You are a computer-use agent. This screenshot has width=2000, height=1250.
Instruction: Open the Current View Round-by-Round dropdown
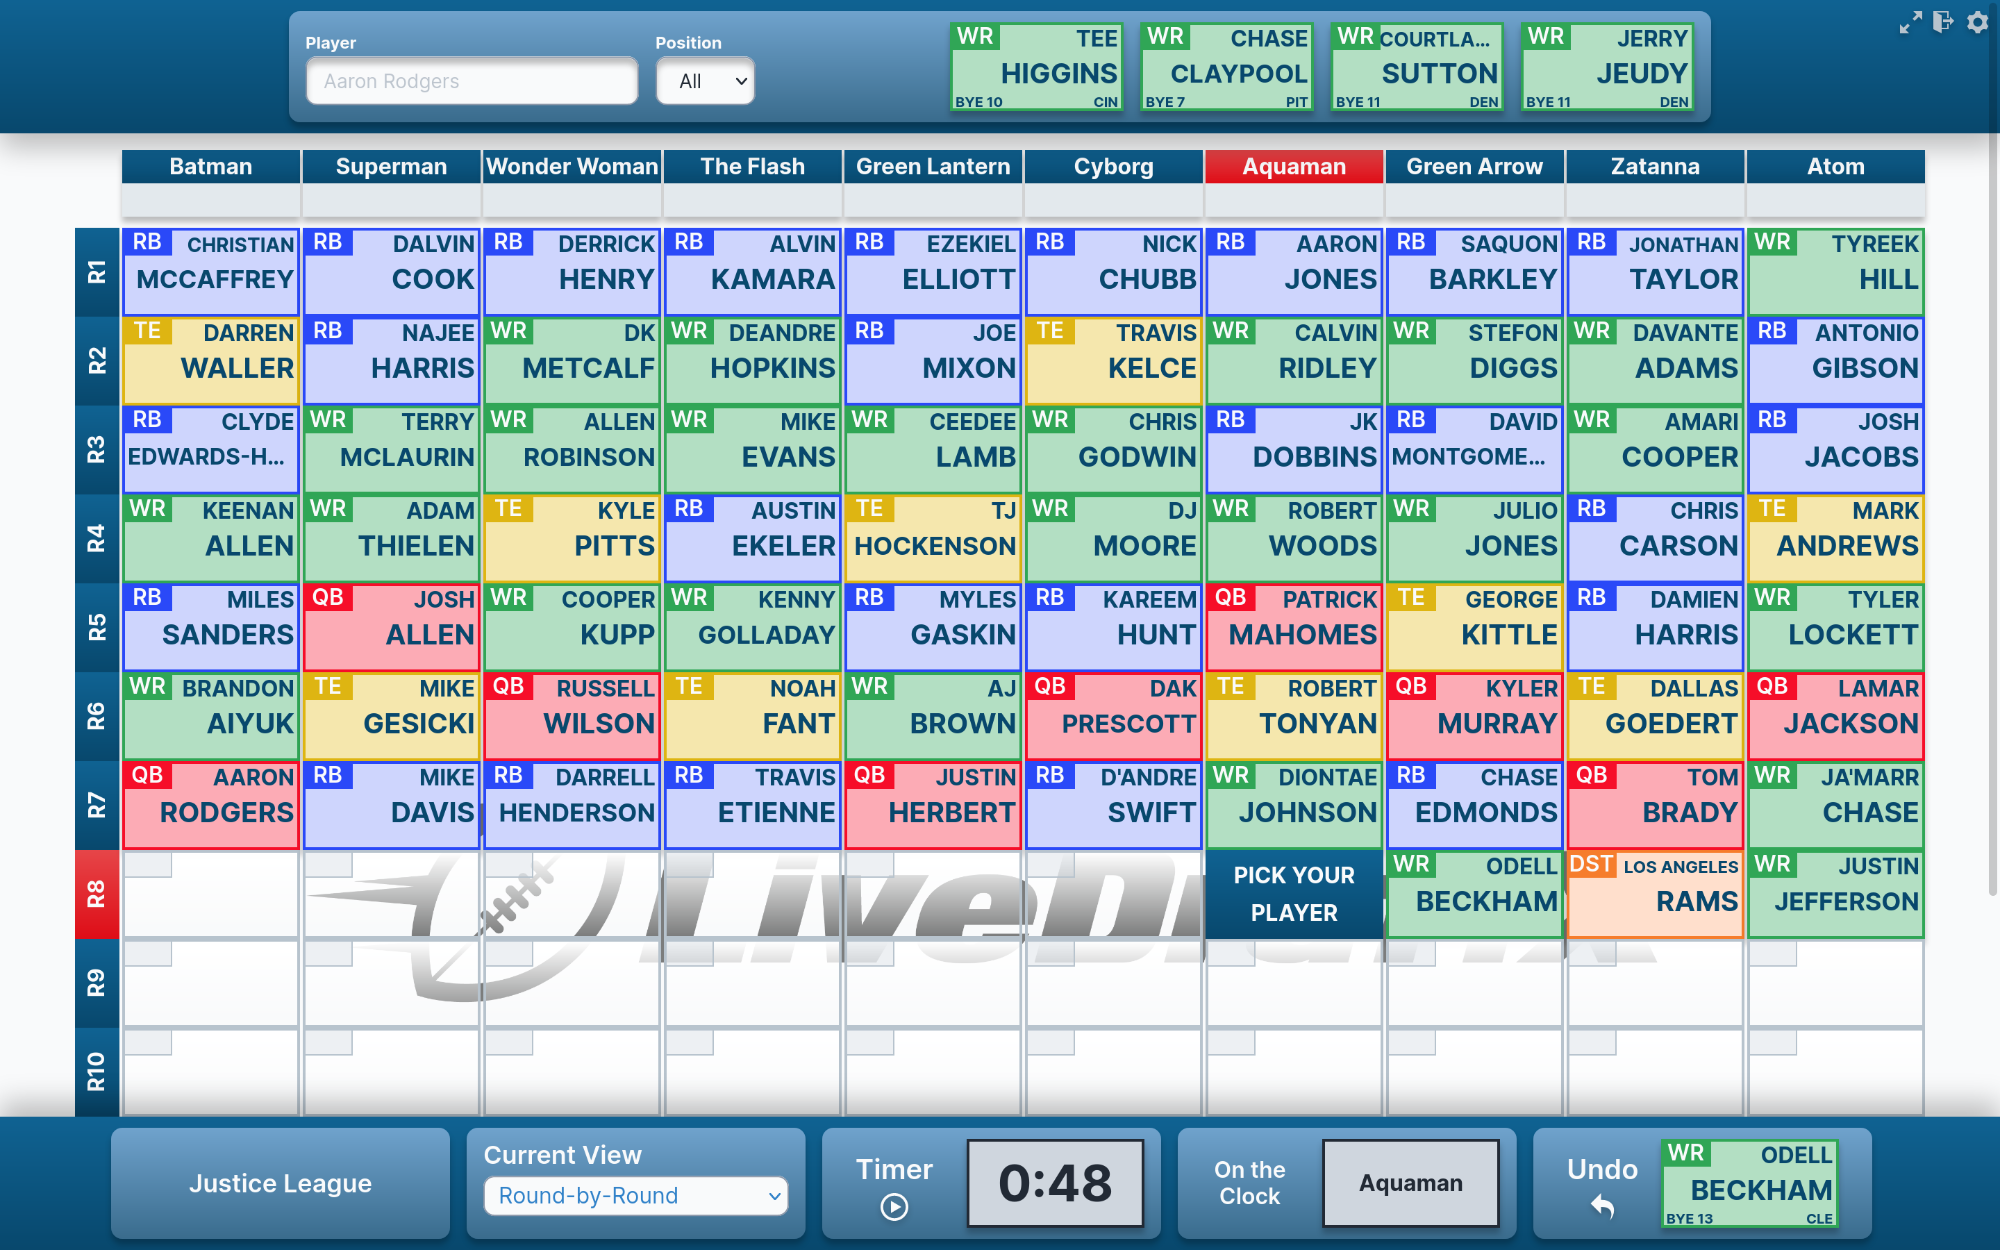click(x=636, y=1195)
